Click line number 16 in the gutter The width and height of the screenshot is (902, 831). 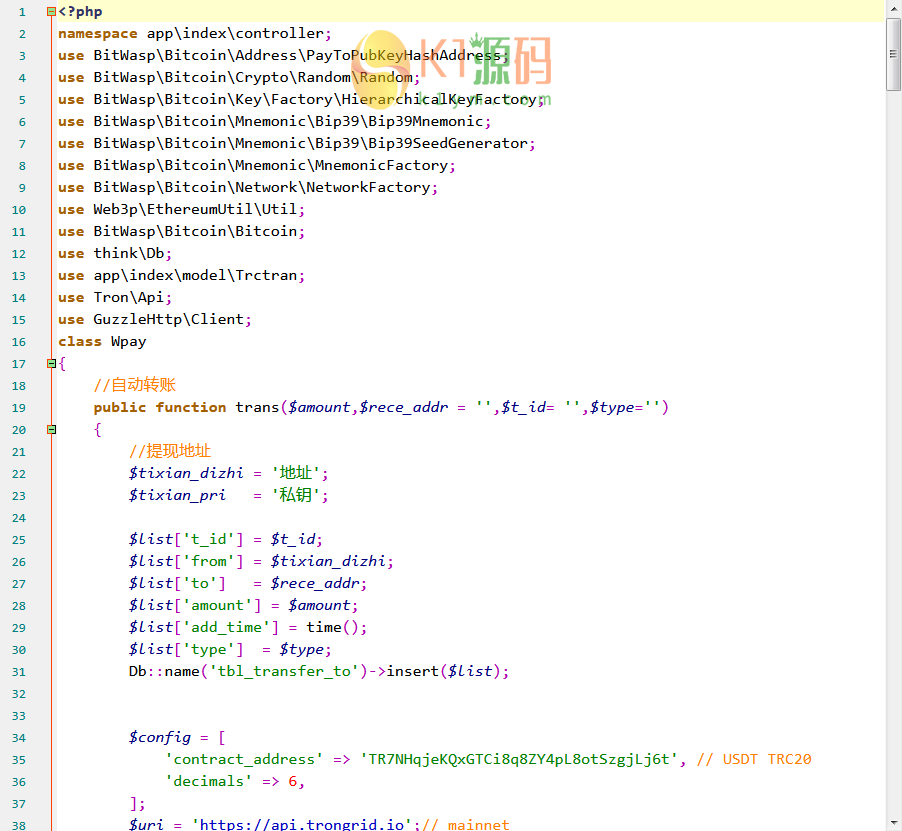19,342
